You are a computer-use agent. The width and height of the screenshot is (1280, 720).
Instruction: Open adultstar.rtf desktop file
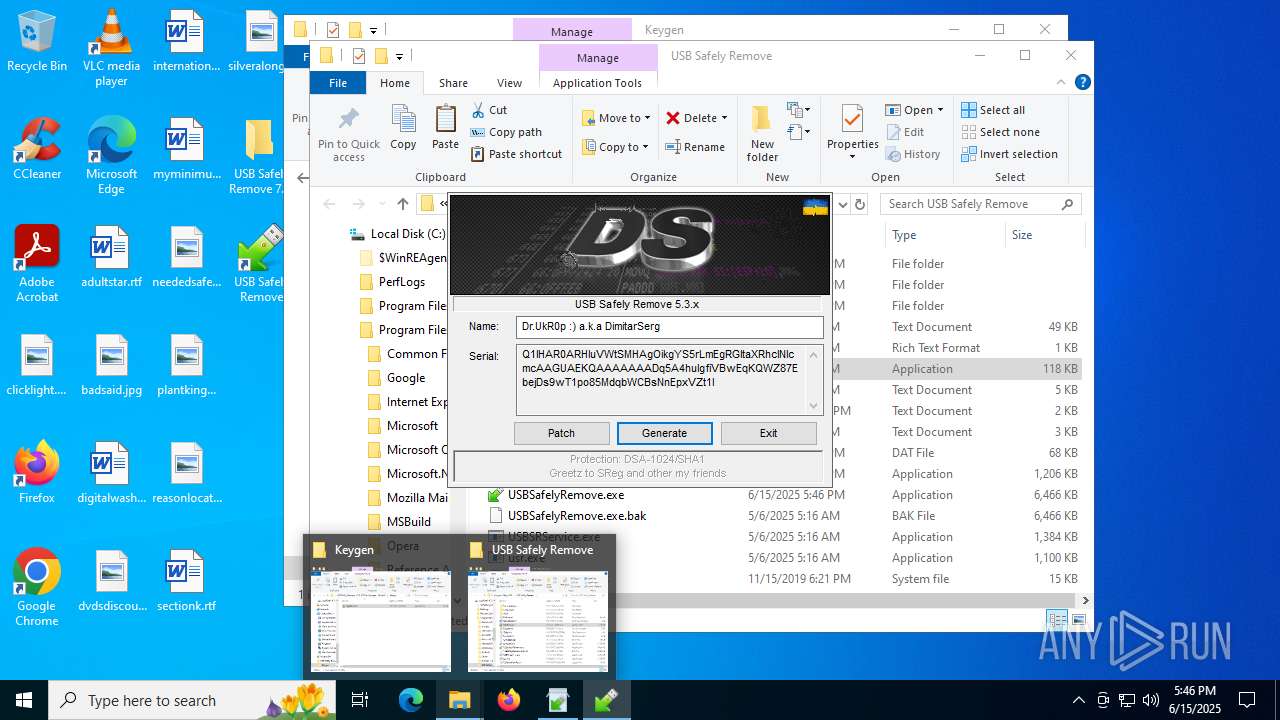point(111,256)
